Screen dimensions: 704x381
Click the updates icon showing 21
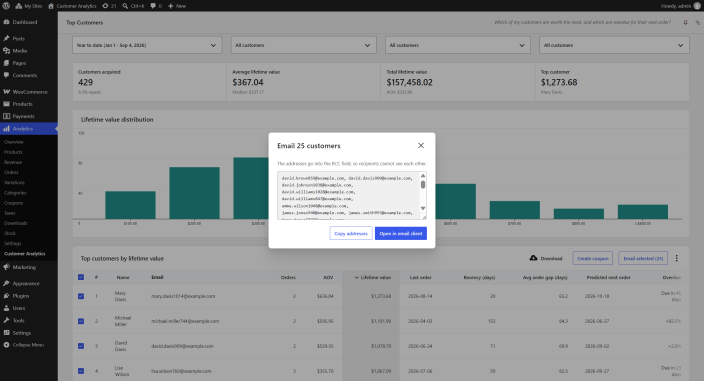(109, 6)
